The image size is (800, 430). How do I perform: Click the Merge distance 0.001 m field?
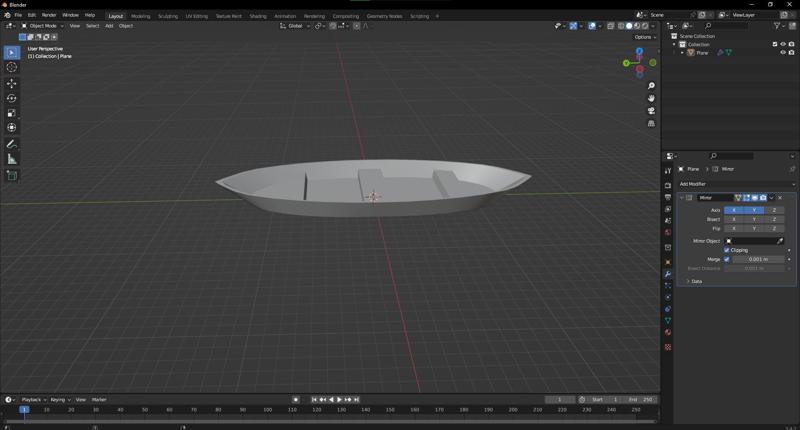pos(758,259)
